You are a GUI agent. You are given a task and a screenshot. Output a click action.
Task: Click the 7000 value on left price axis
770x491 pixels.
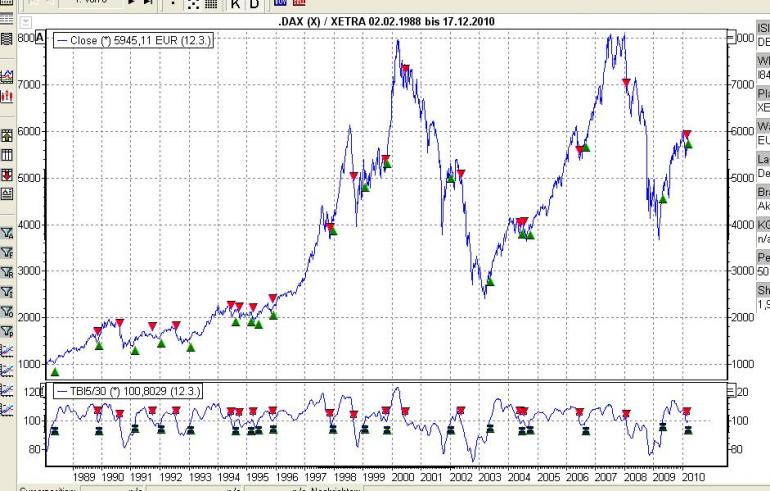click(29, 84)
